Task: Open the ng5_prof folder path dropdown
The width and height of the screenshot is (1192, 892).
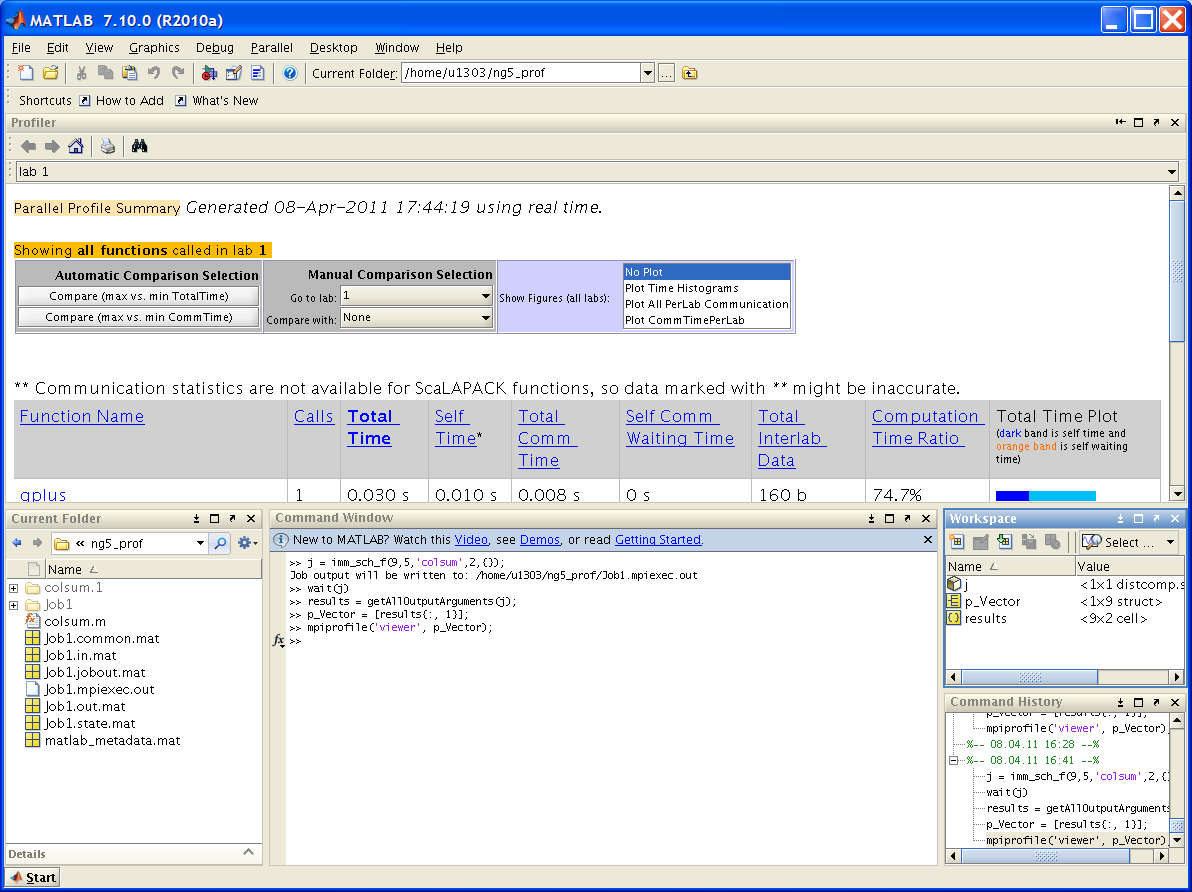Action: click(x=200, y=543)
